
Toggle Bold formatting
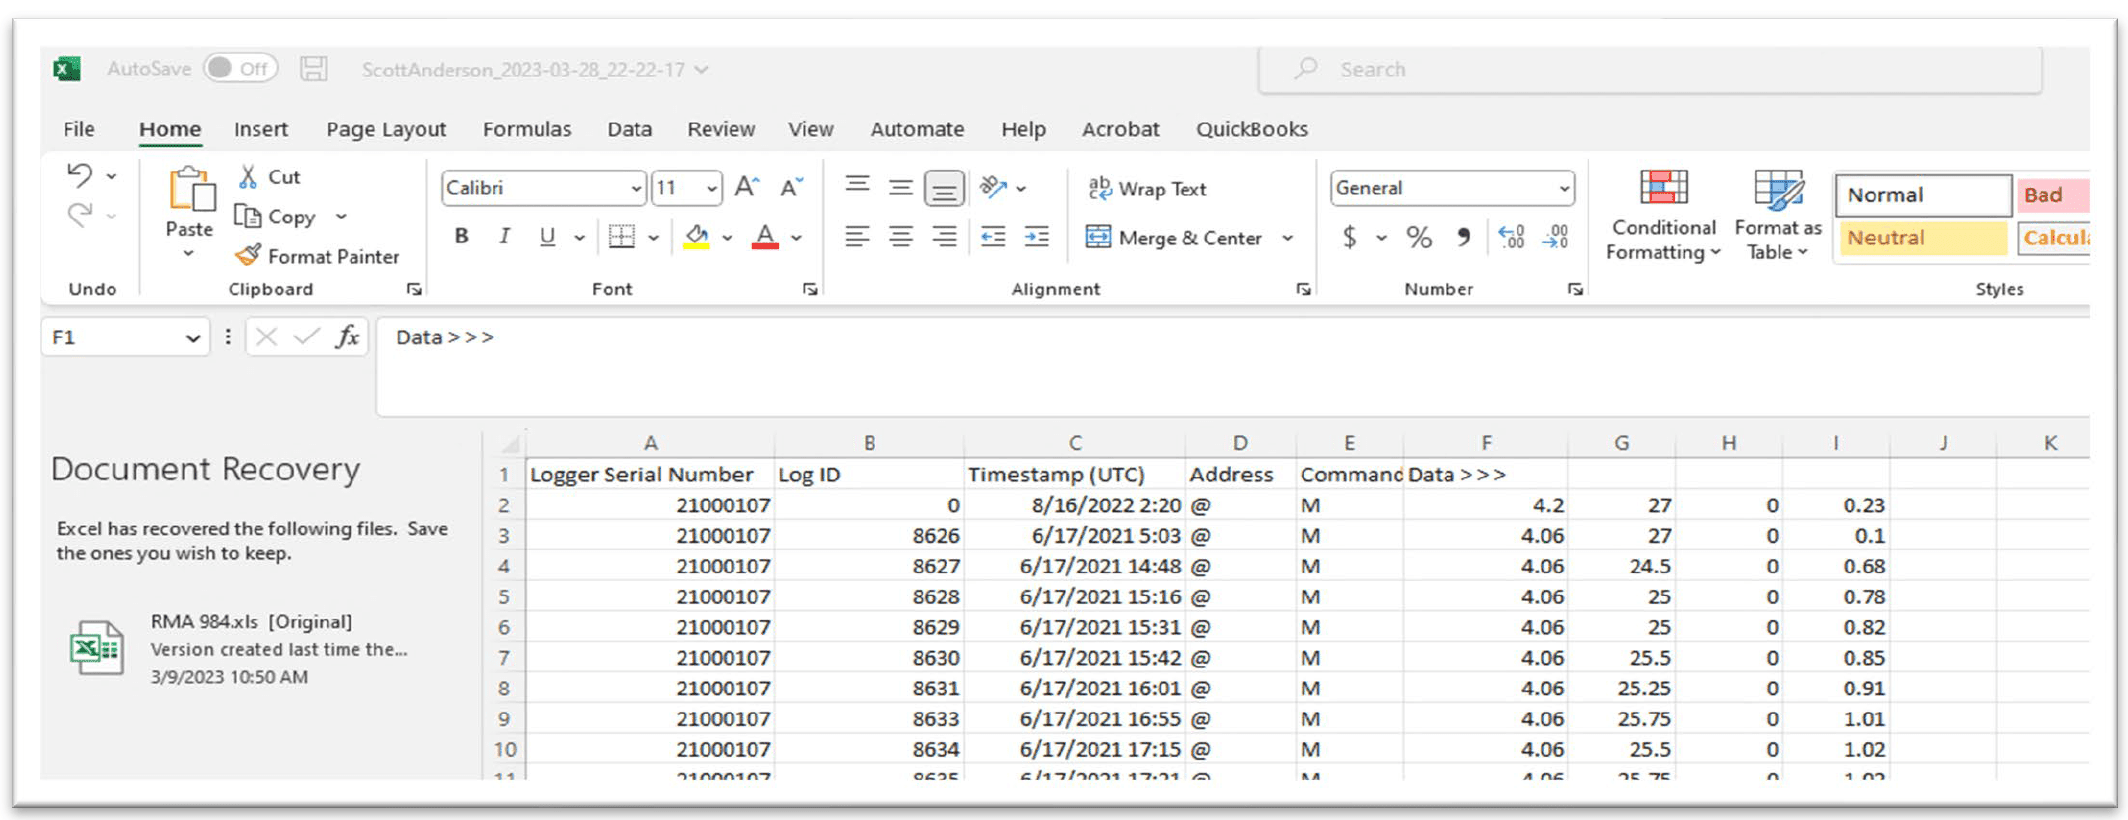tap(461, 237)
